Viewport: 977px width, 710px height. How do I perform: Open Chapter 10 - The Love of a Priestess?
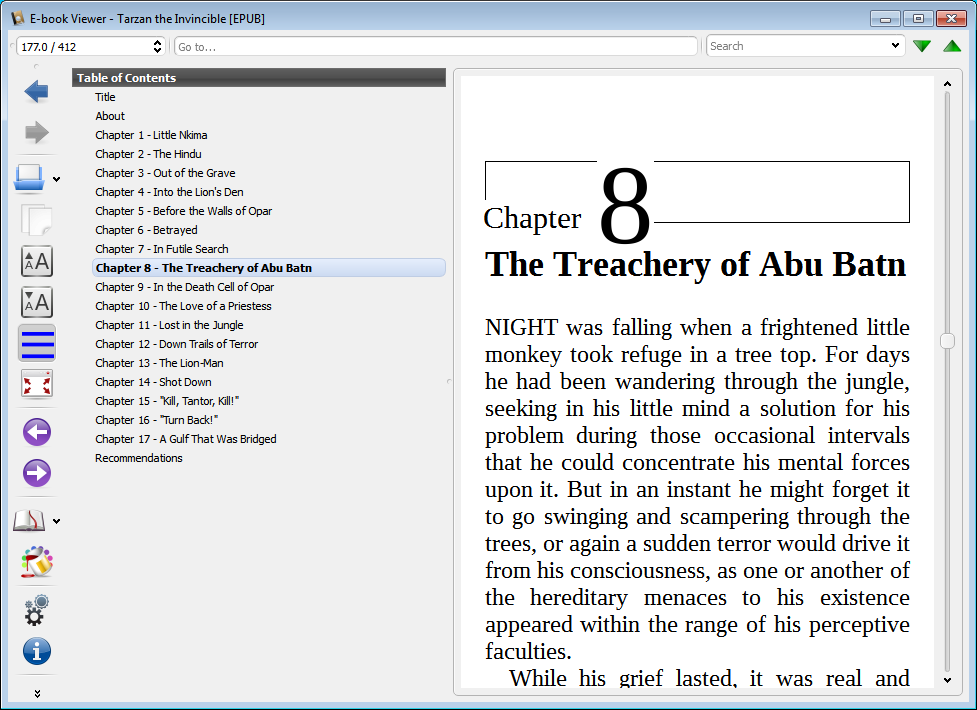coord(183,306)
